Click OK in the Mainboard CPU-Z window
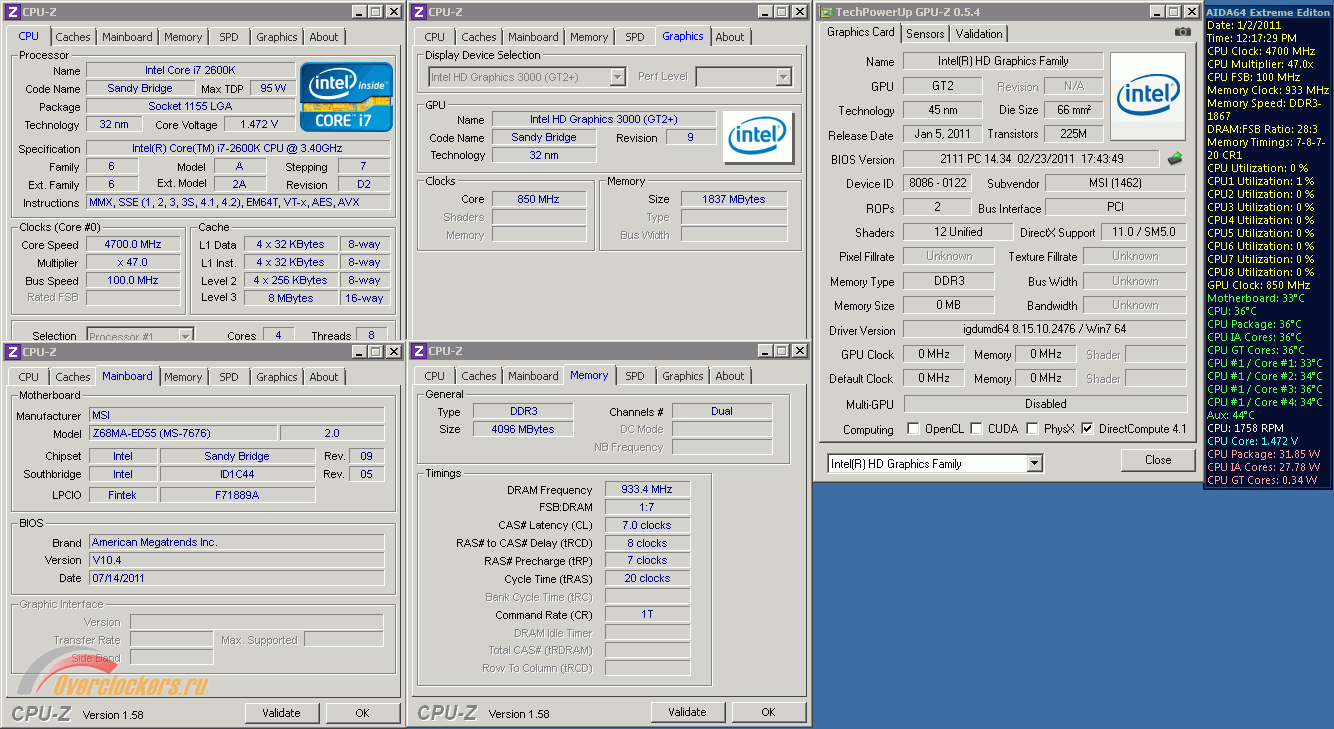Image resolution: width=1334 pixels, height=729 pixels. [362, 713]
